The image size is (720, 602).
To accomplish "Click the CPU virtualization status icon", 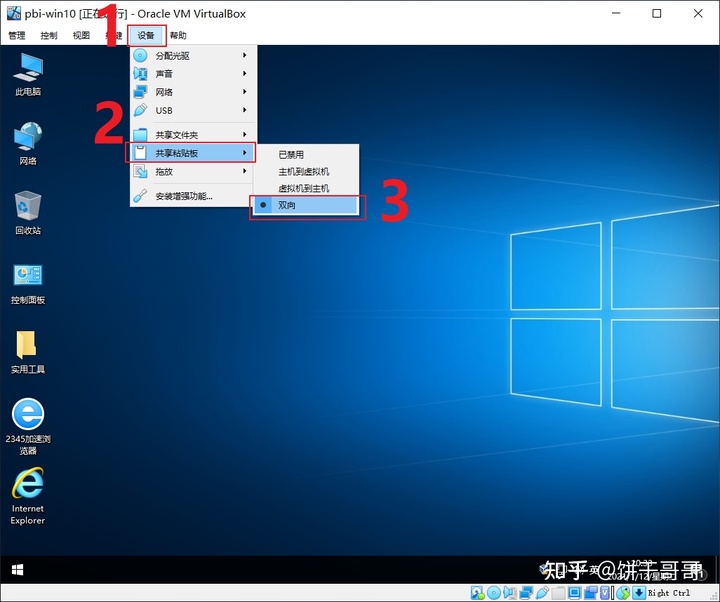I will coord(605,593).
